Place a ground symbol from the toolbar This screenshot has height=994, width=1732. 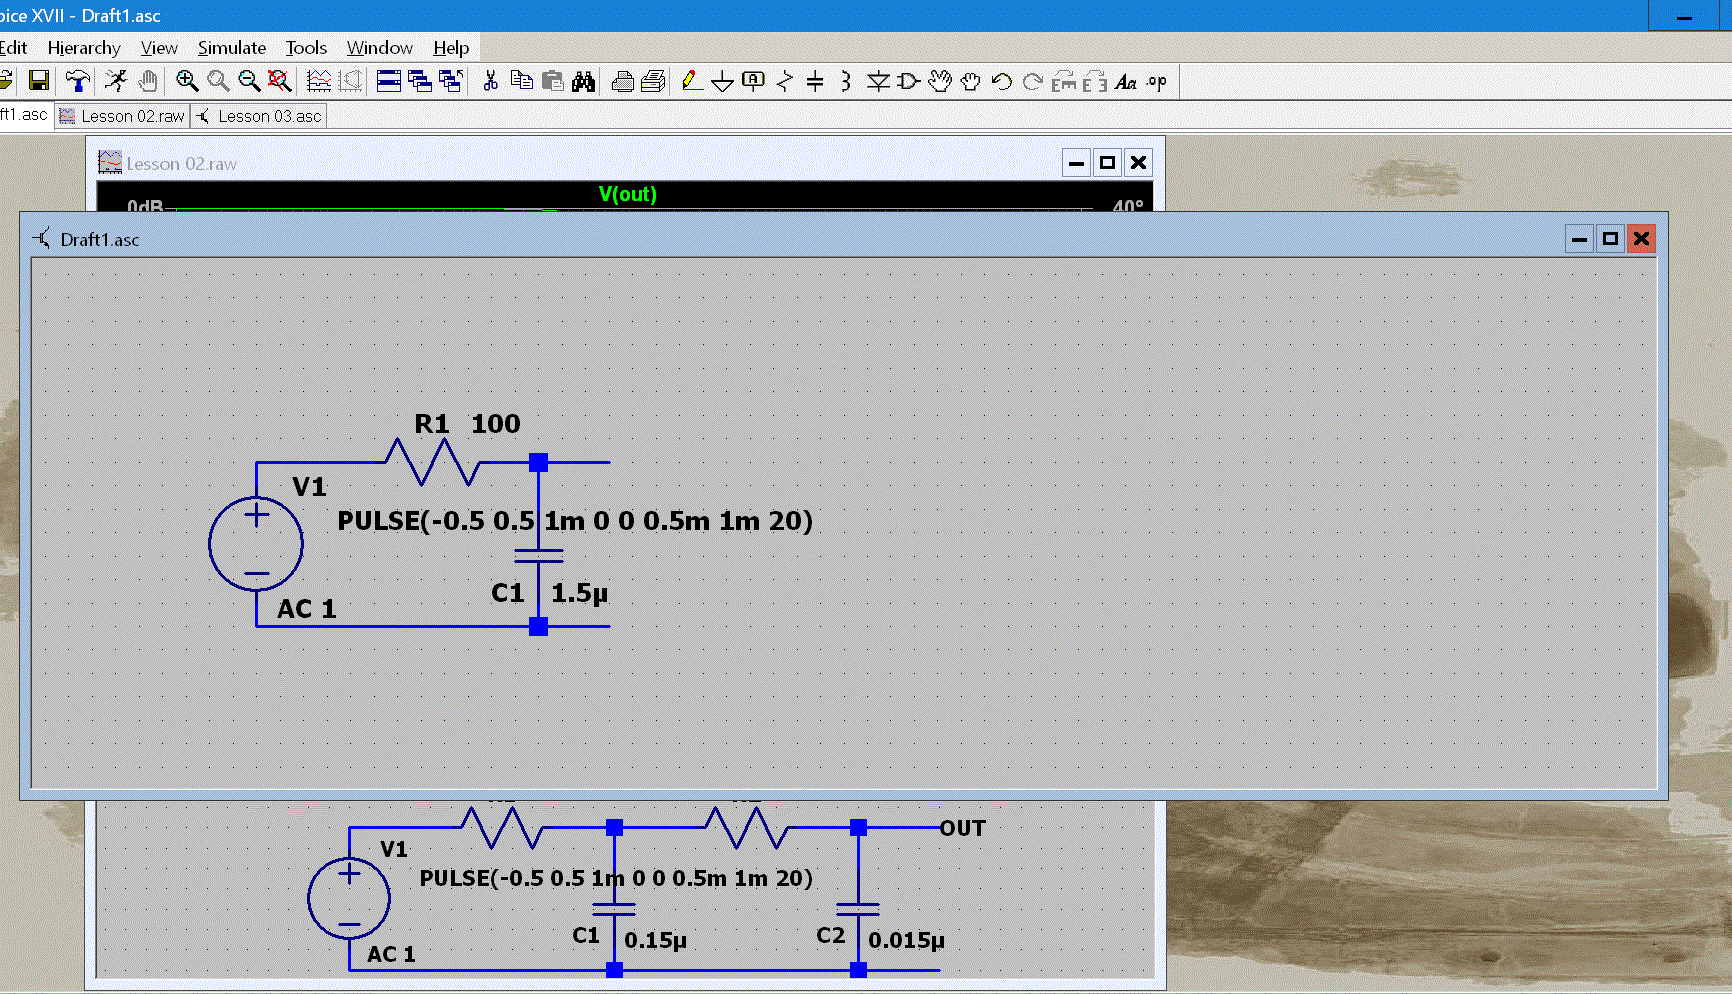coord(722,82)
